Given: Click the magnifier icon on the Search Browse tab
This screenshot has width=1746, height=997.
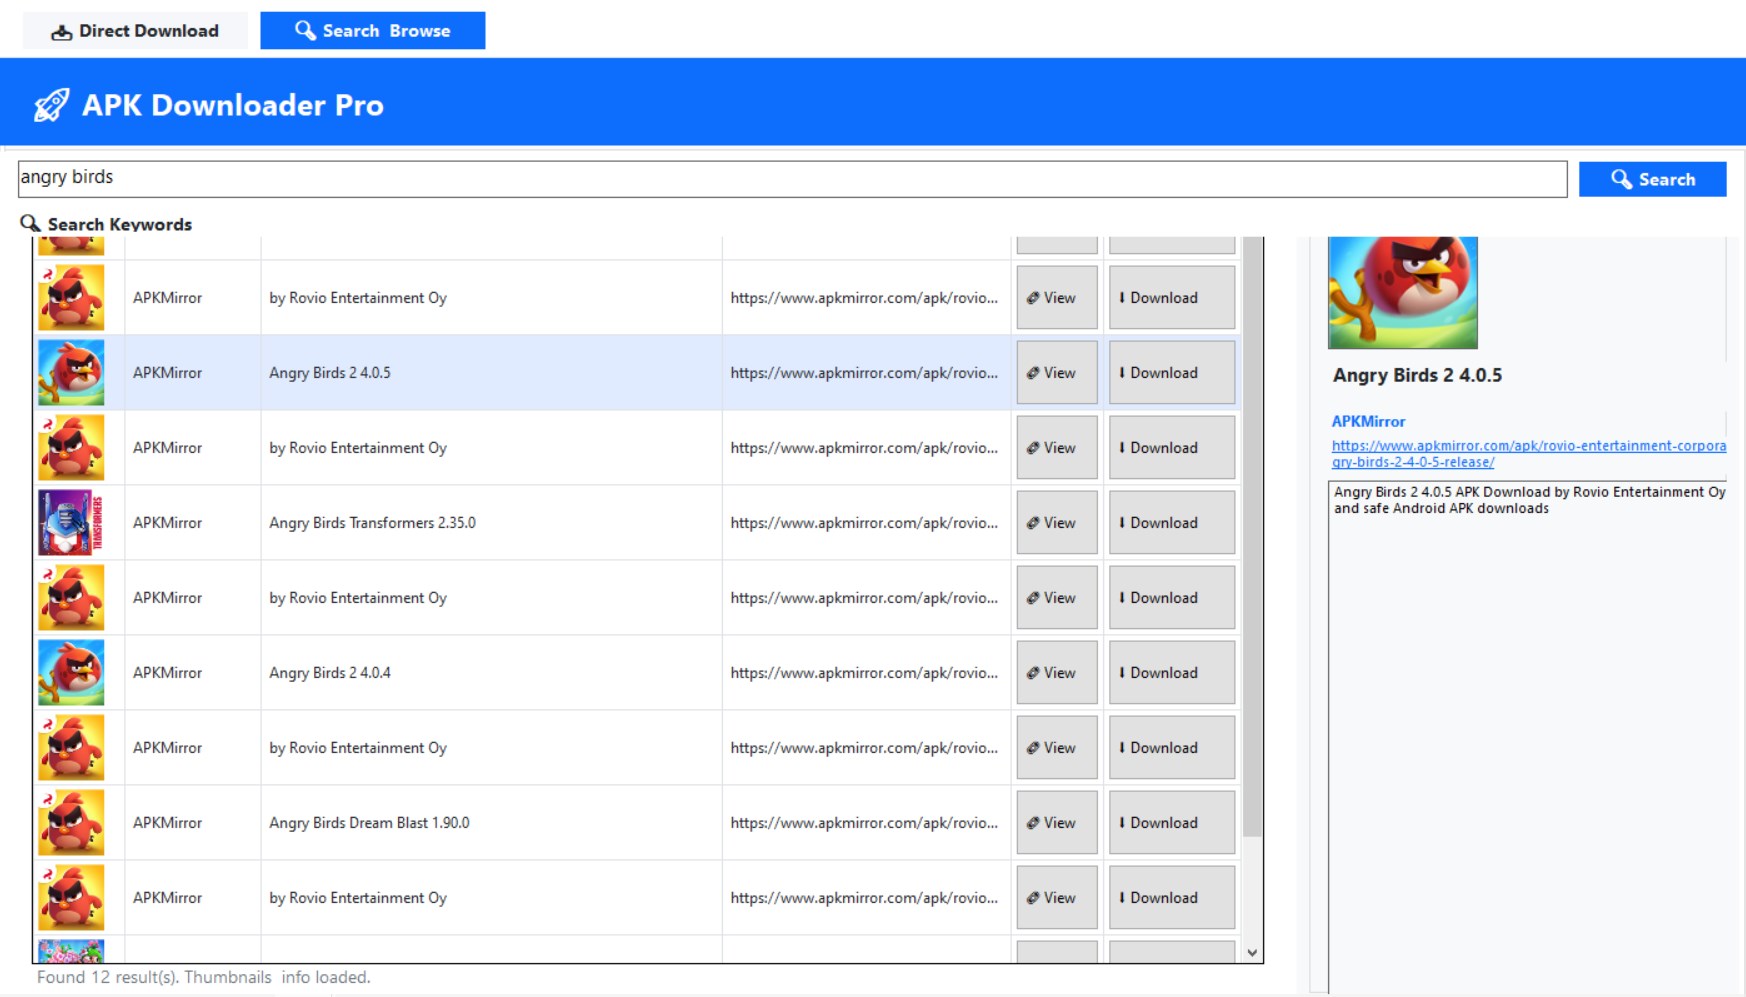Looking at the screenshot, I should 305,30.
